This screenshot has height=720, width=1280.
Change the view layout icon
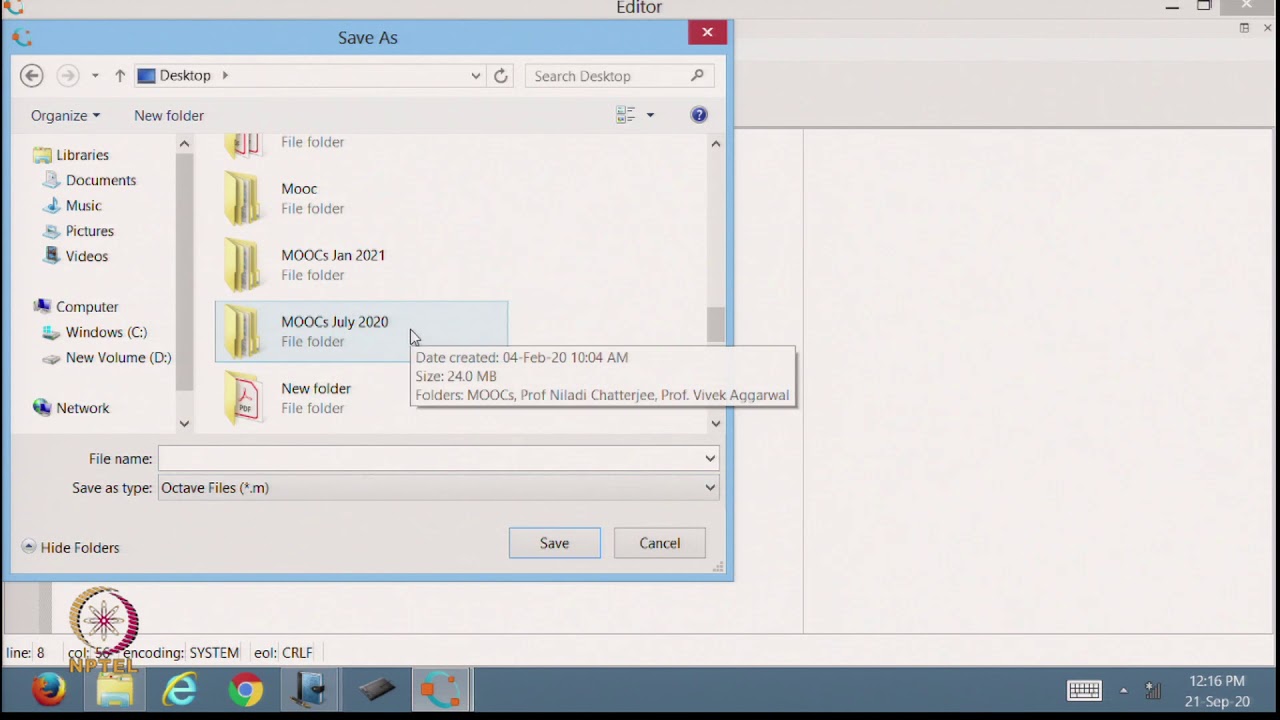pyautogui.click(x=626, y=115)
